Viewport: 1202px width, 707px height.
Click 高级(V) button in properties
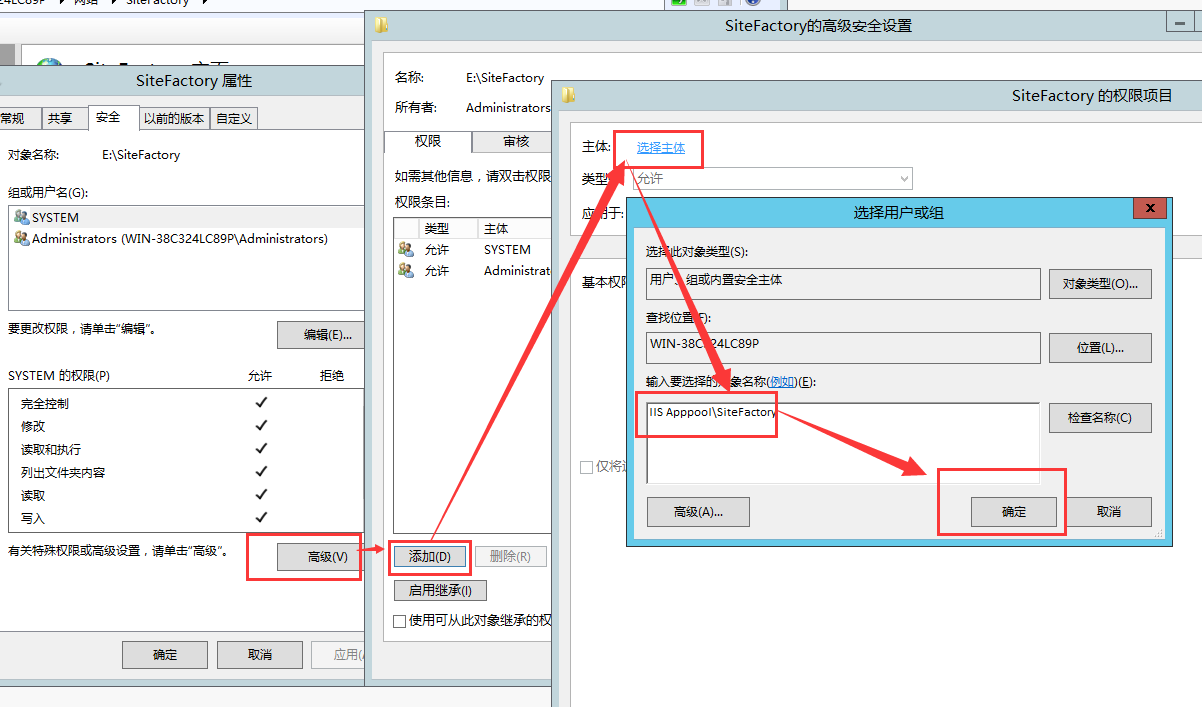click(x=328, y=557)
